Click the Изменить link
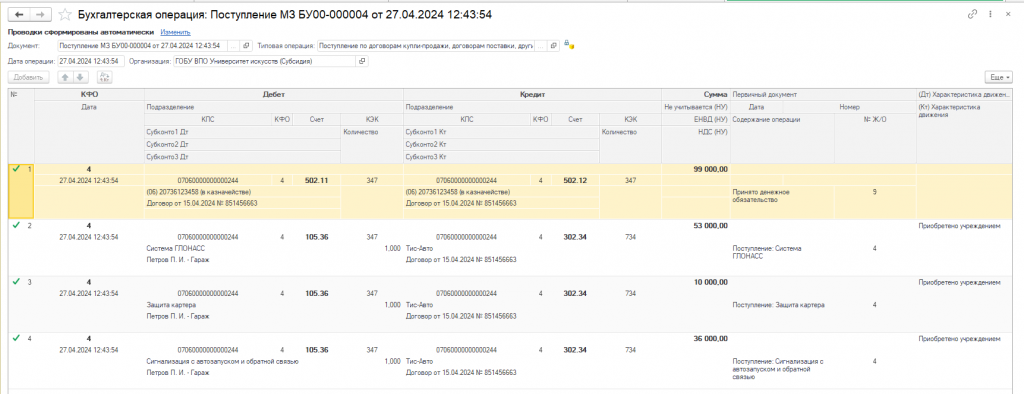1024x394 pixels. pyautogui.click(x=175, y=31)
